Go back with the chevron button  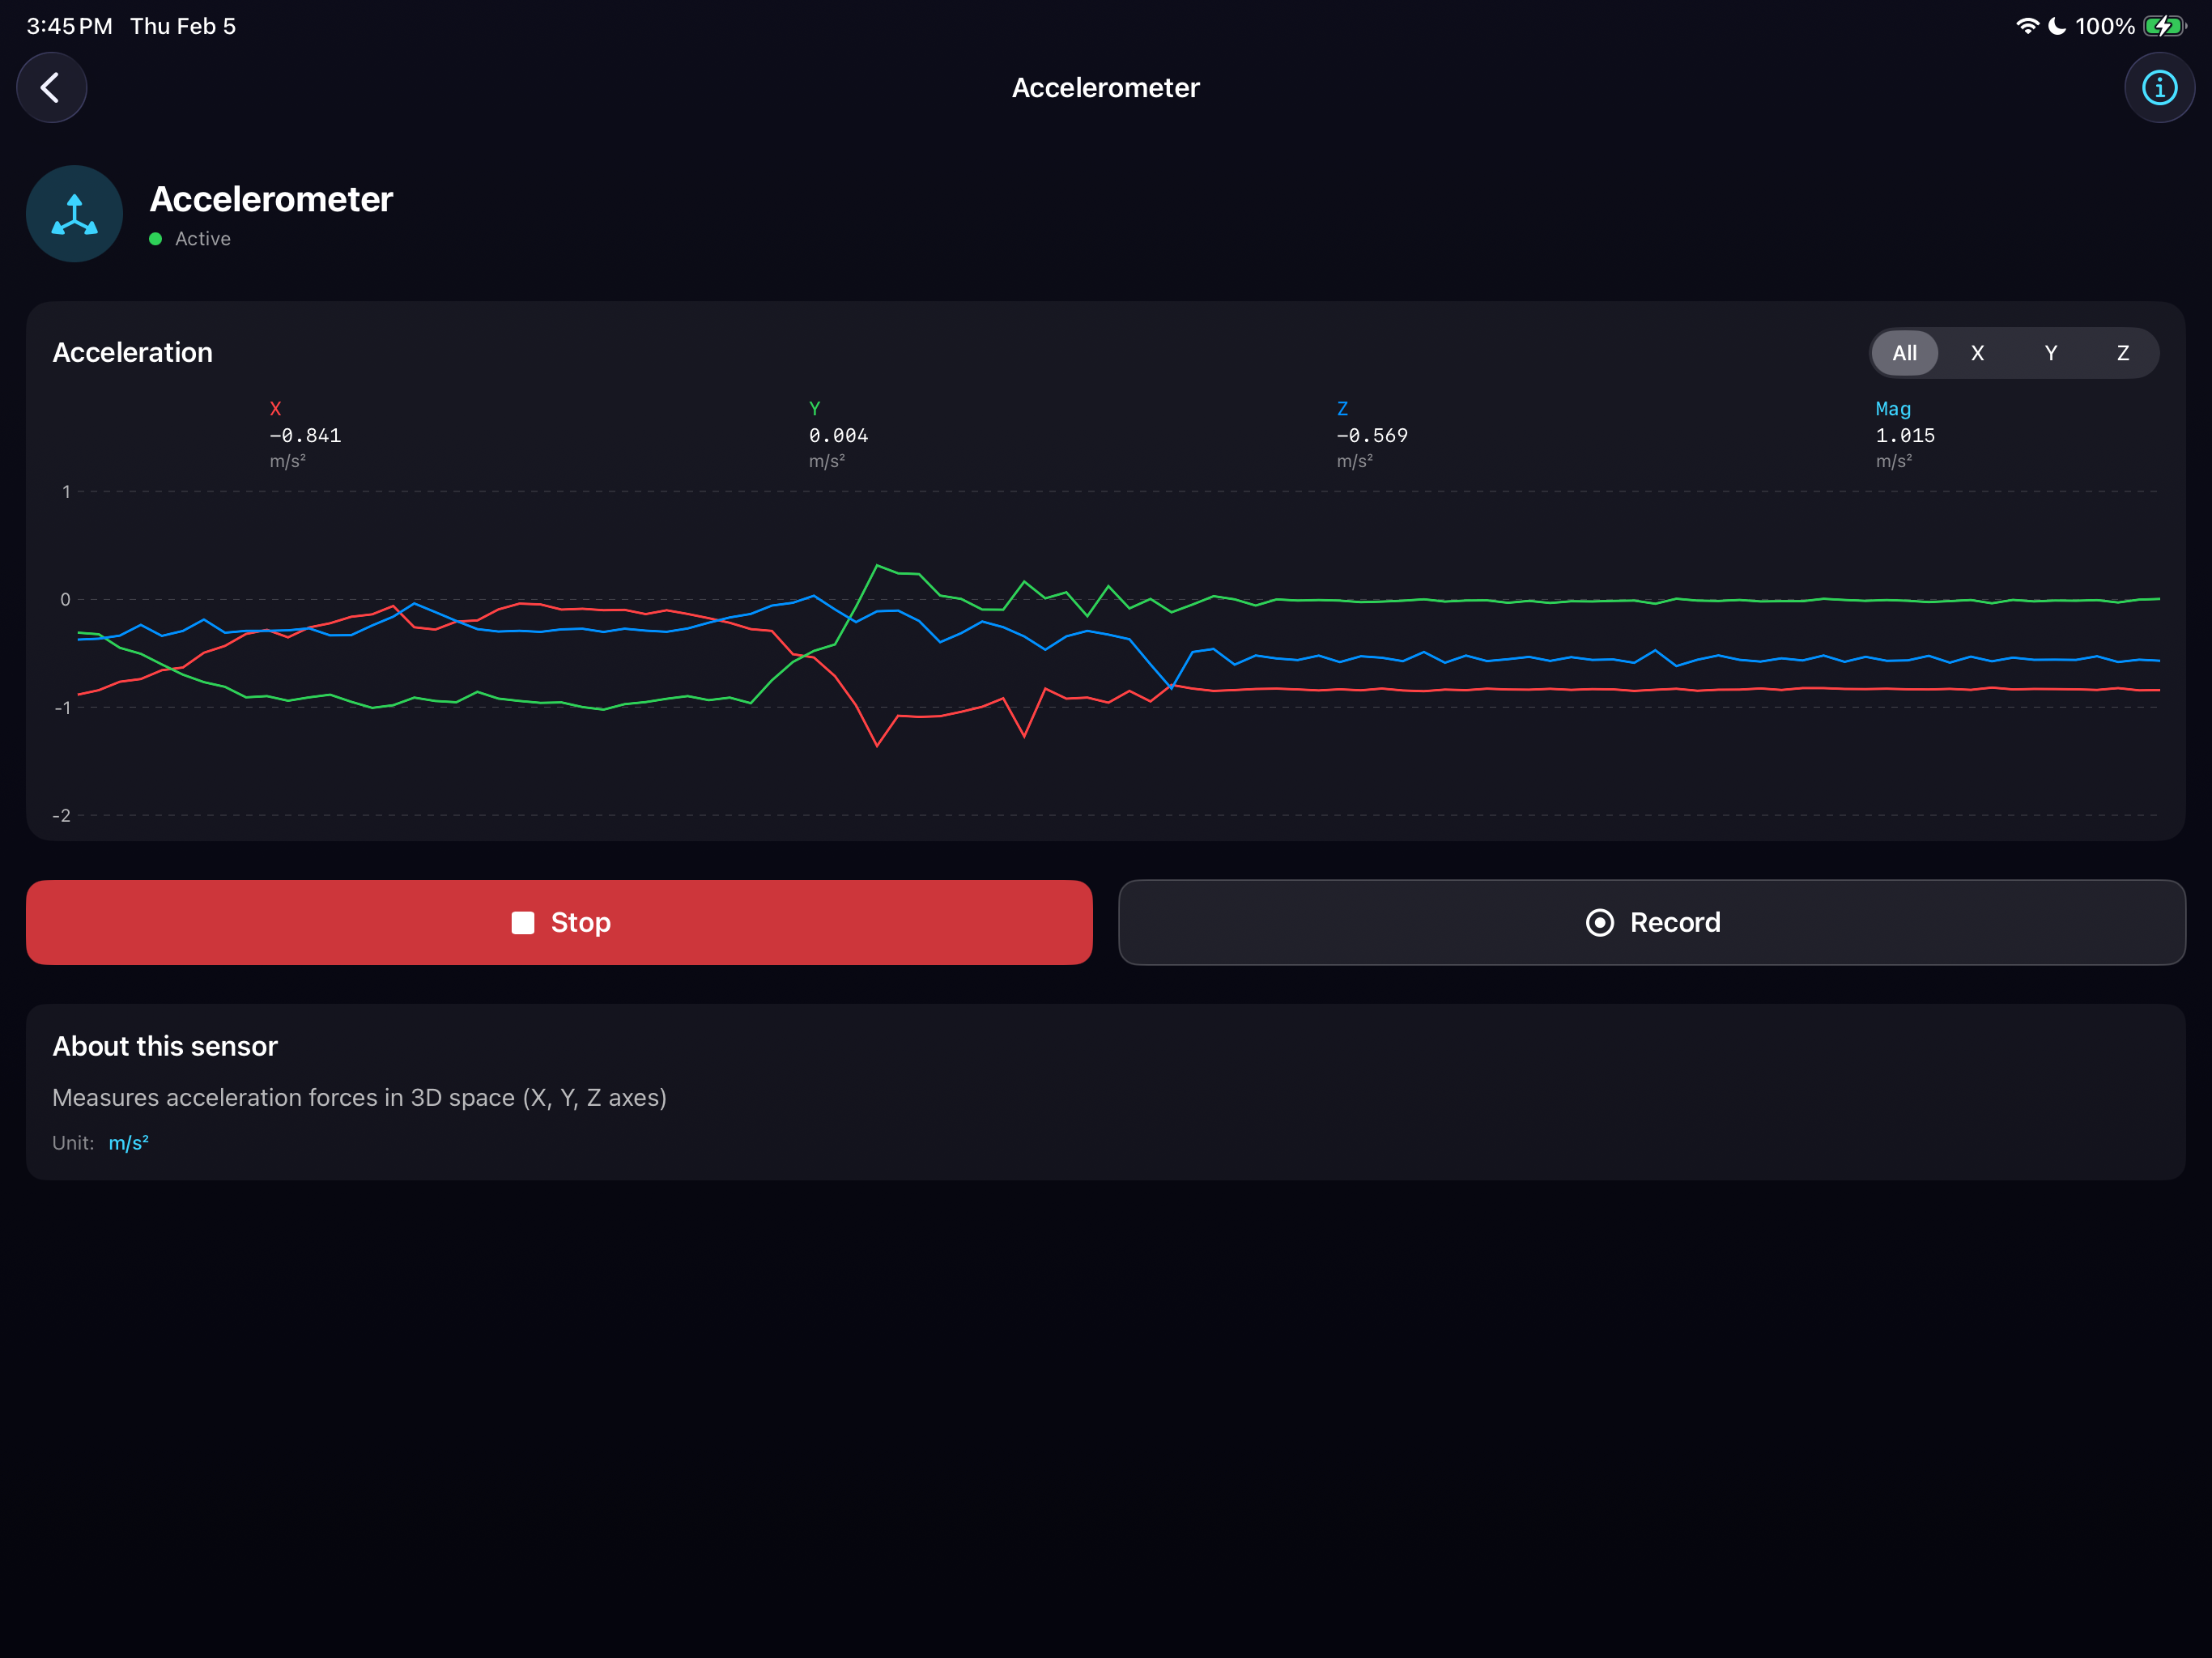51,88
